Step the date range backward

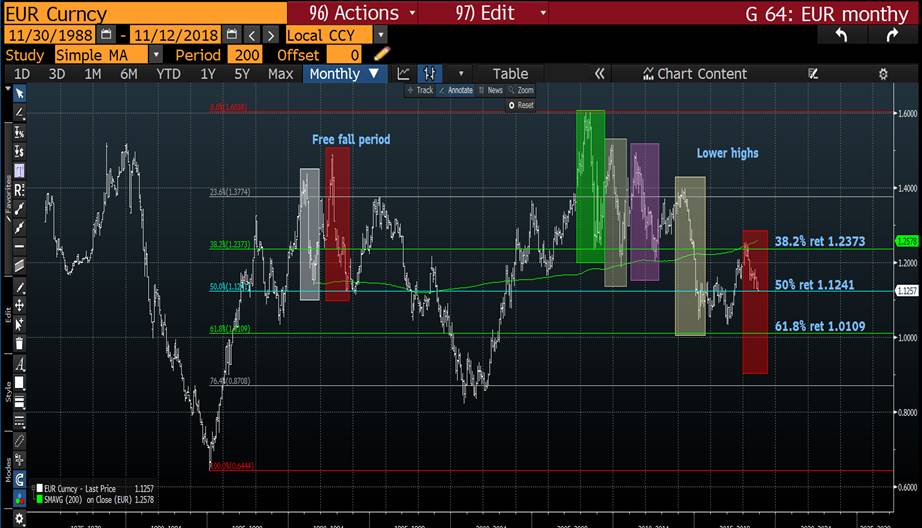(252, 35)
